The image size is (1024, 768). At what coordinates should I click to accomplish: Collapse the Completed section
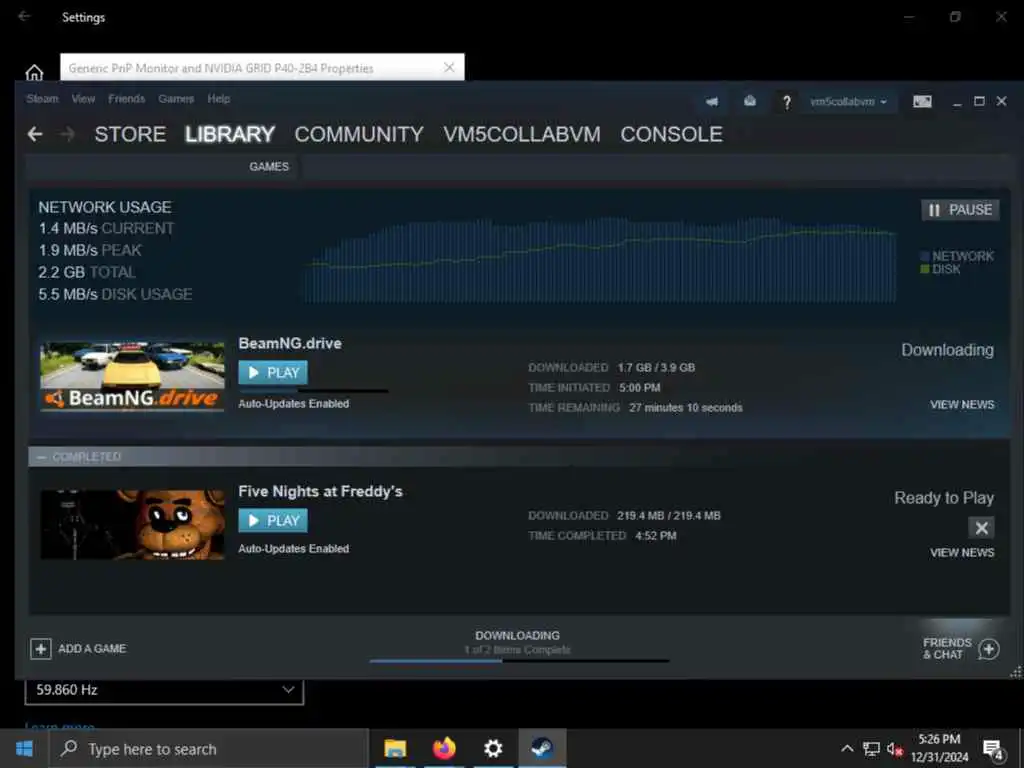pyautogui.click(x=42, y=457)
